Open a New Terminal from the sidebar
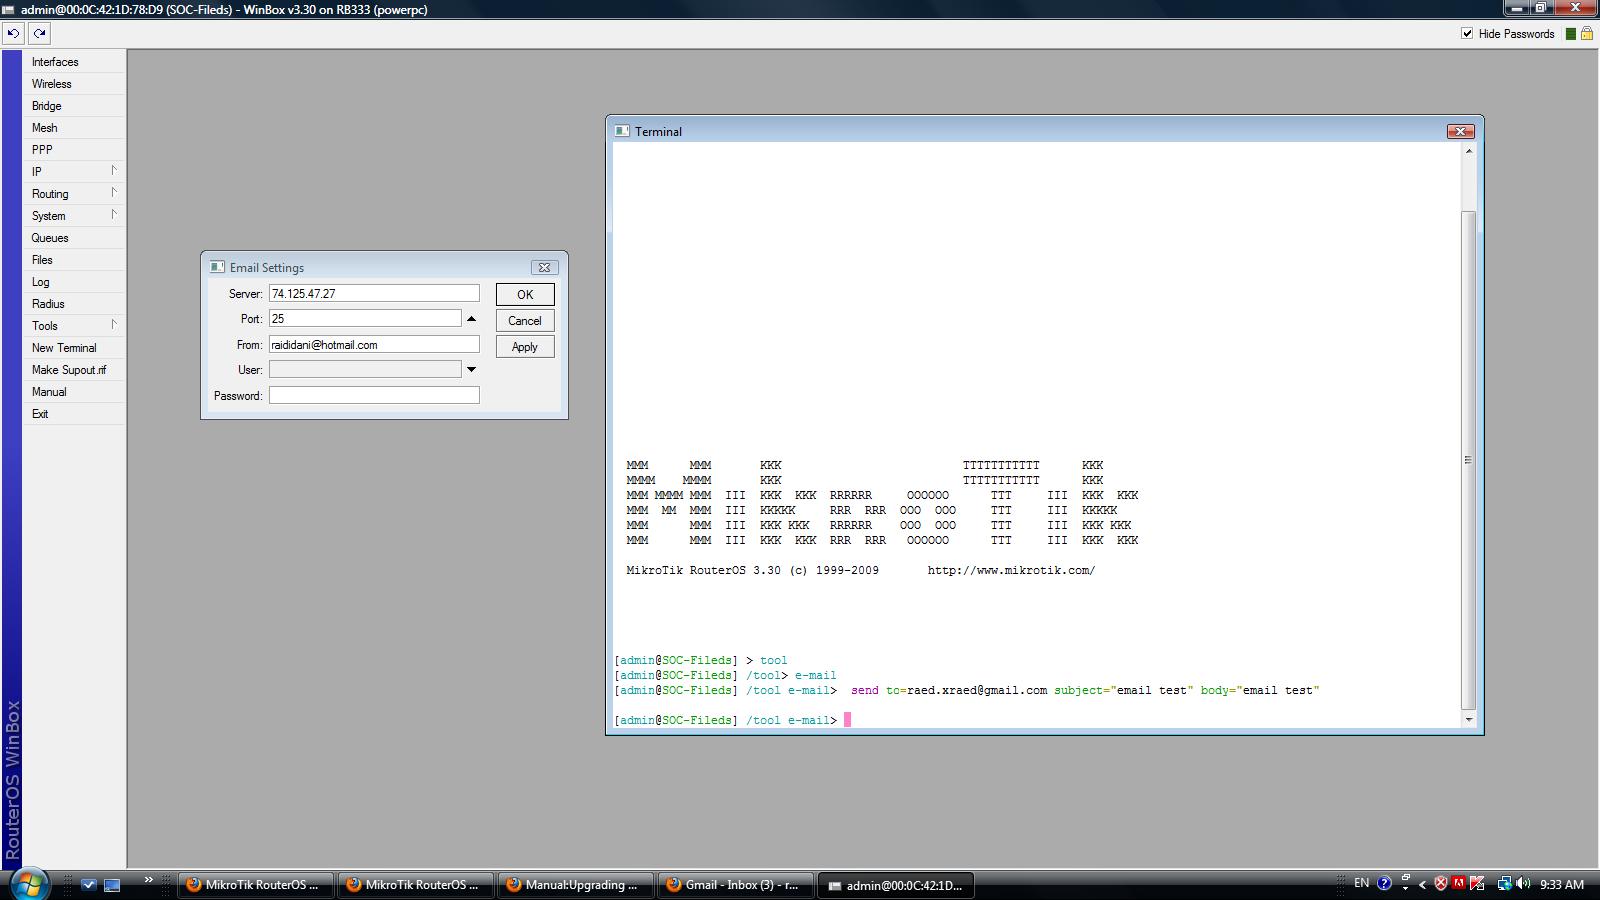The height and width of the screenshot is (900, 1600). click(x=74, y=348)
